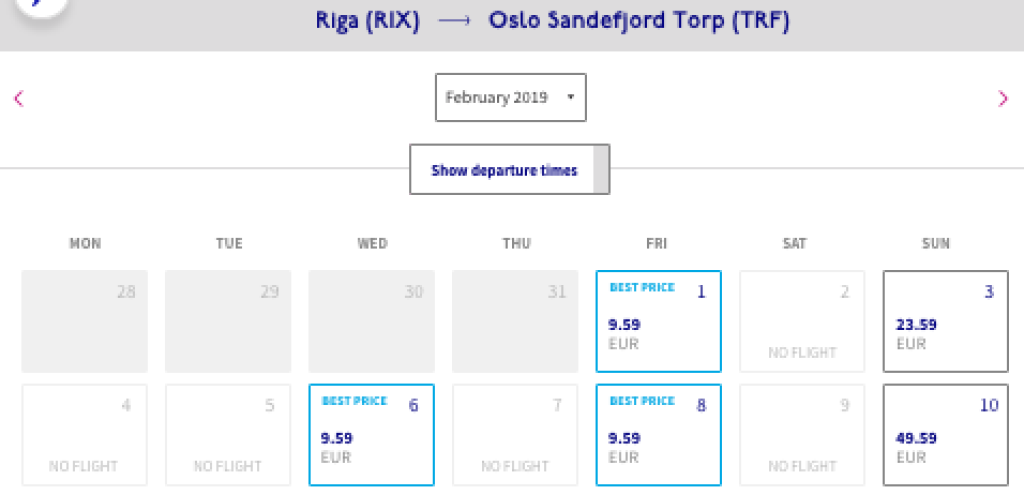Click Saturday 9 no-flight date cell
Viewport: 1024px width, 495px height.
point(802,435)
